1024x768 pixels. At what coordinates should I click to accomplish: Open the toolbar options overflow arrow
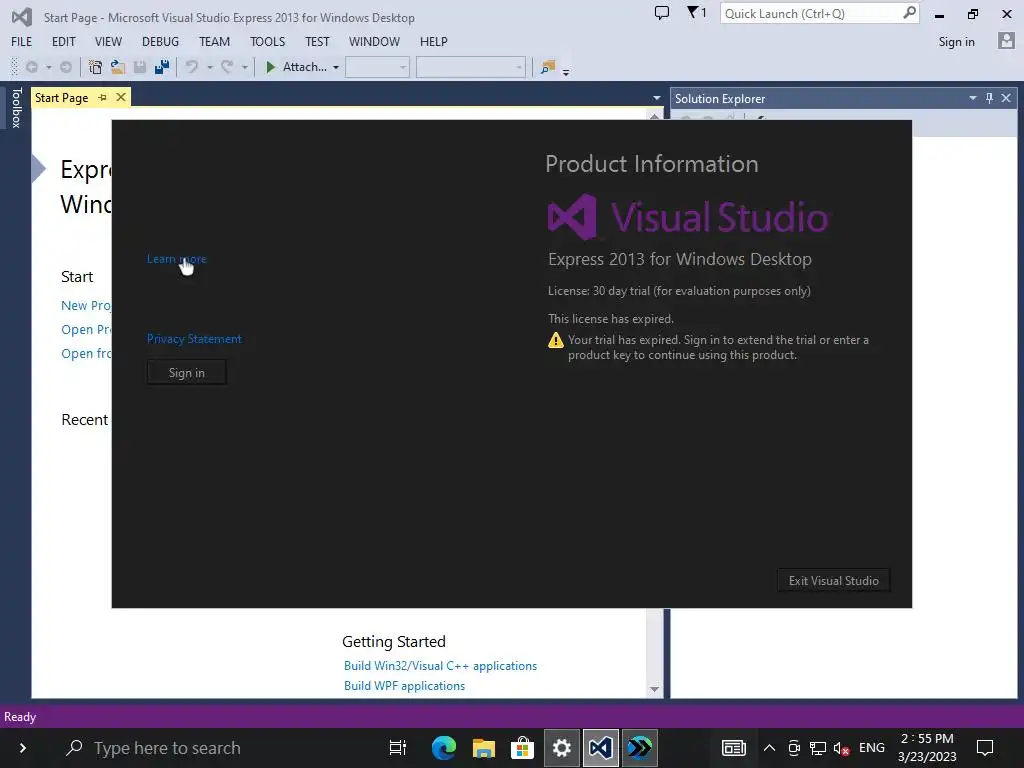tap(566, 71)
